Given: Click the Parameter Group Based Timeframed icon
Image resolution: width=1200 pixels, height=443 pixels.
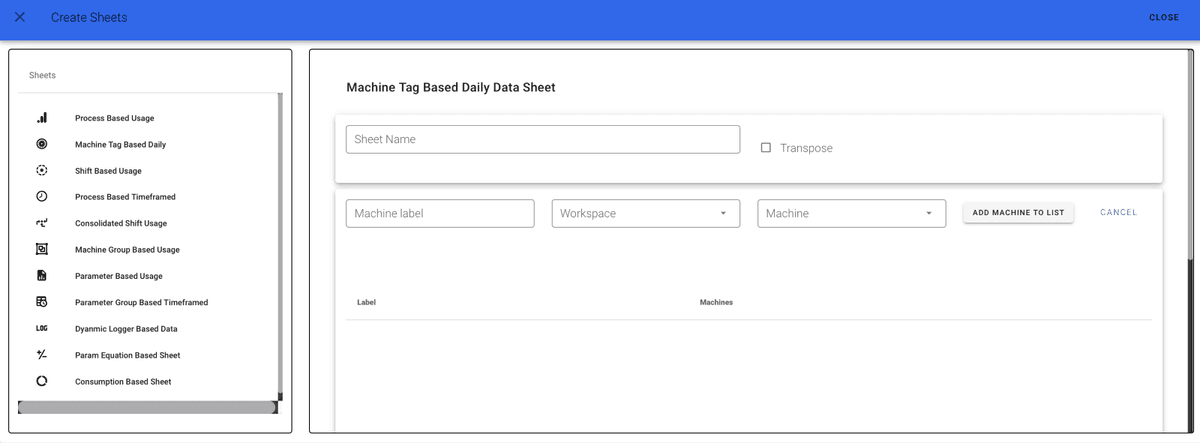Looking at the screenshot, I should point(42,302).
